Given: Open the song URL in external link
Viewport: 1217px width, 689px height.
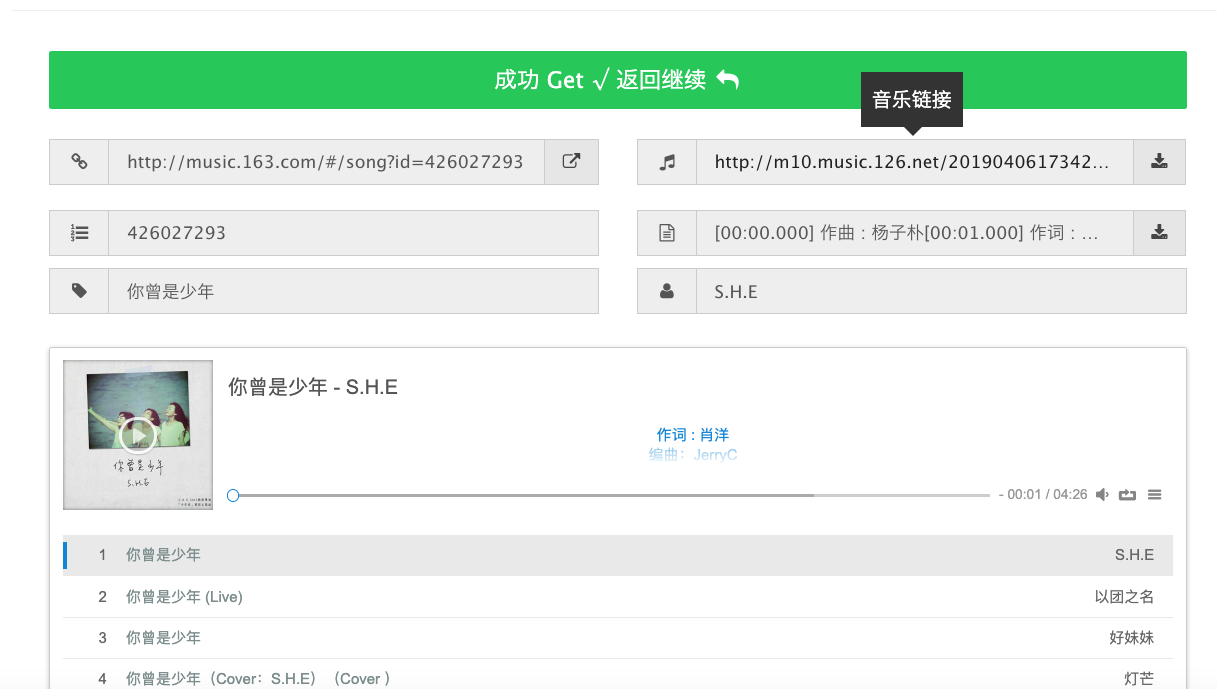Looking at the screenshot, I should click(571, 162).
